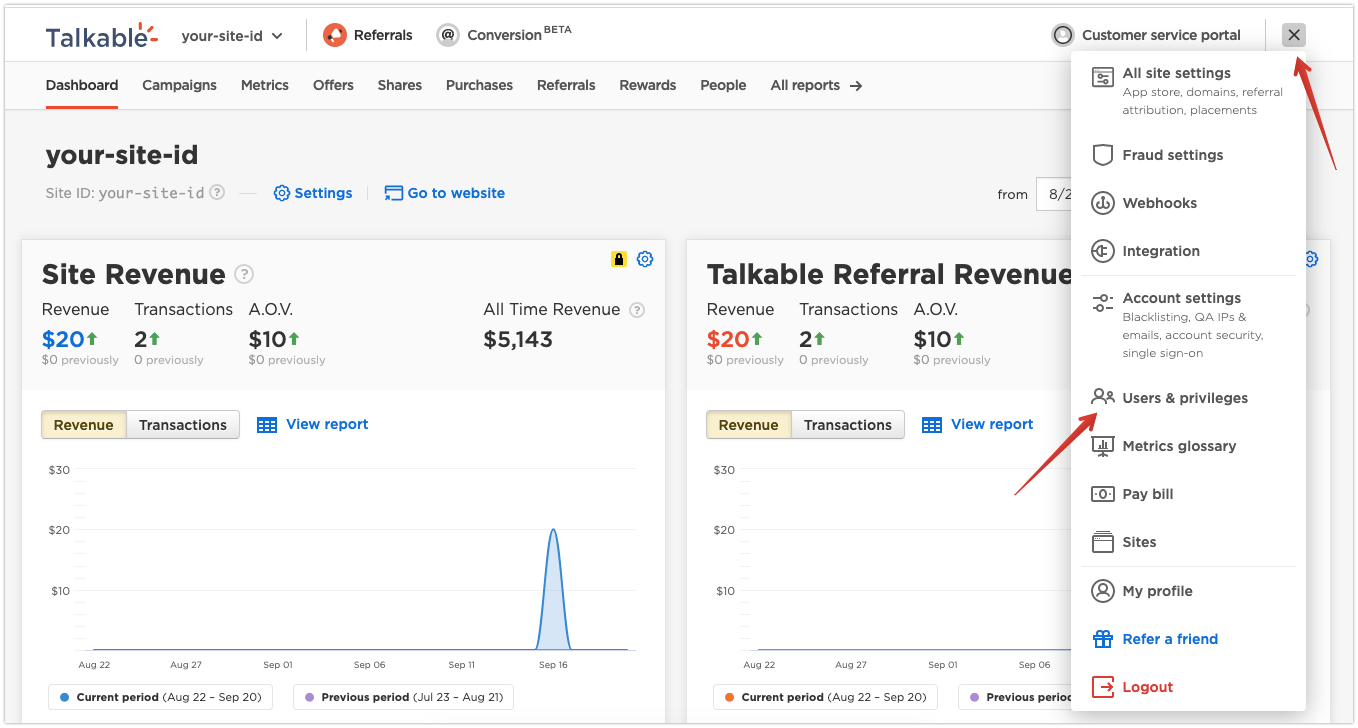Click the Sep 16 revenue peak in chart
This screenshot has height=728, width=1358.
553,531
